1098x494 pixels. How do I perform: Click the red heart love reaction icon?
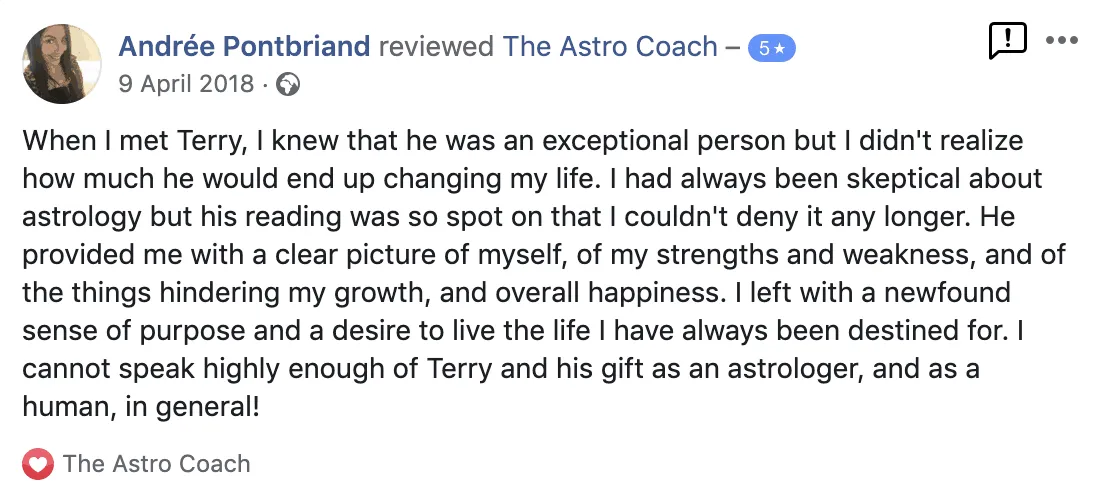pyautogui.click(x=38, y=464)
